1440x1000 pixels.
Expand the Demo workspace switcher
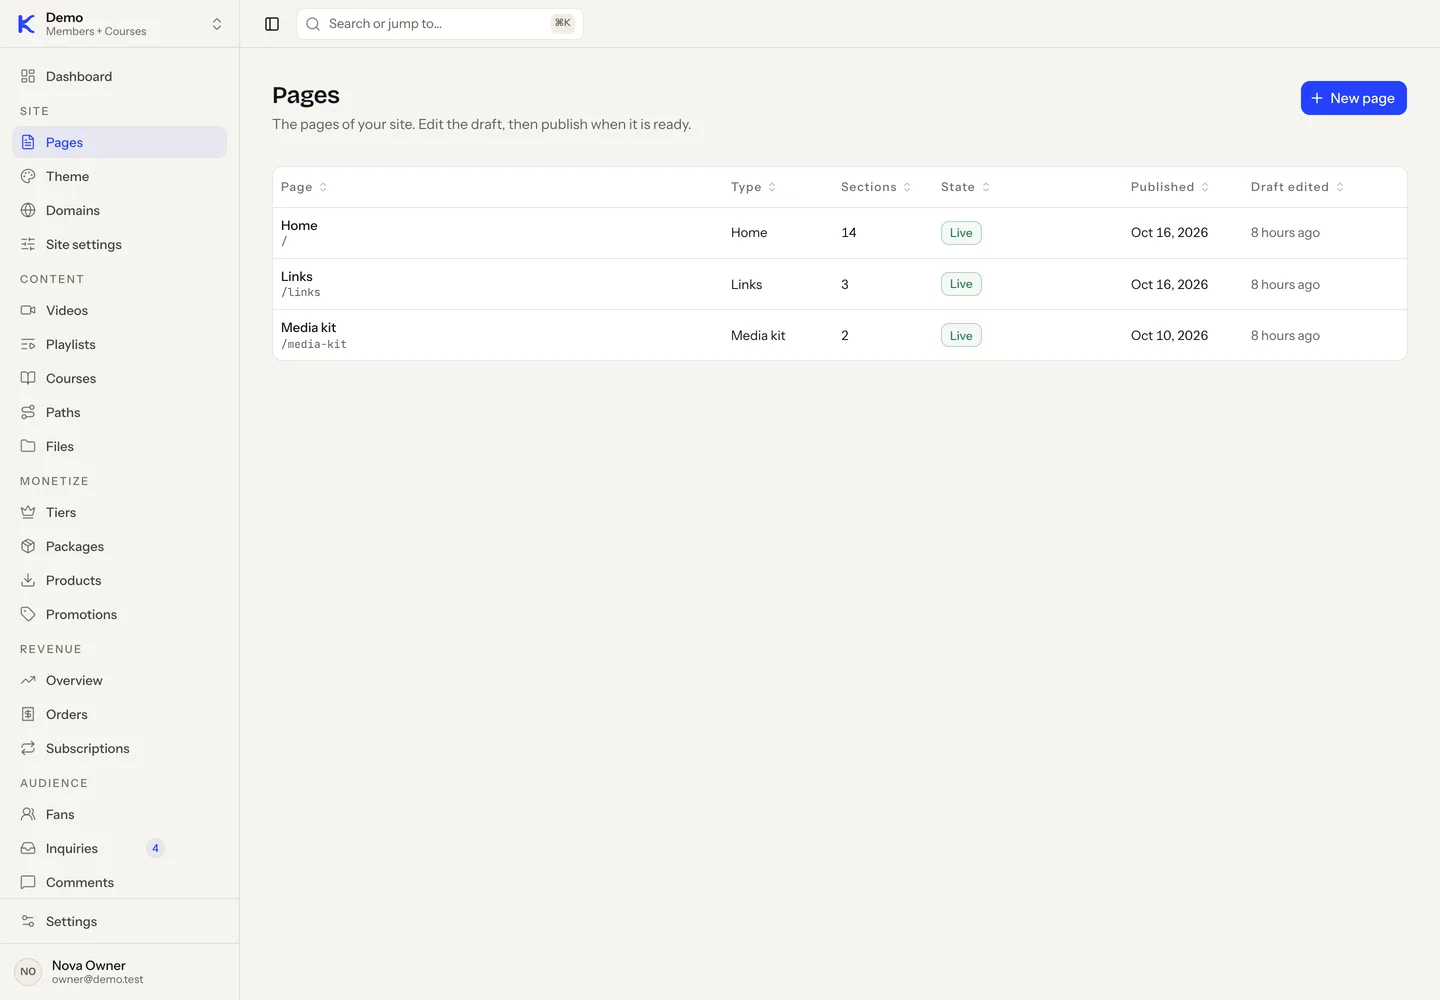click(x=120, y=24)
